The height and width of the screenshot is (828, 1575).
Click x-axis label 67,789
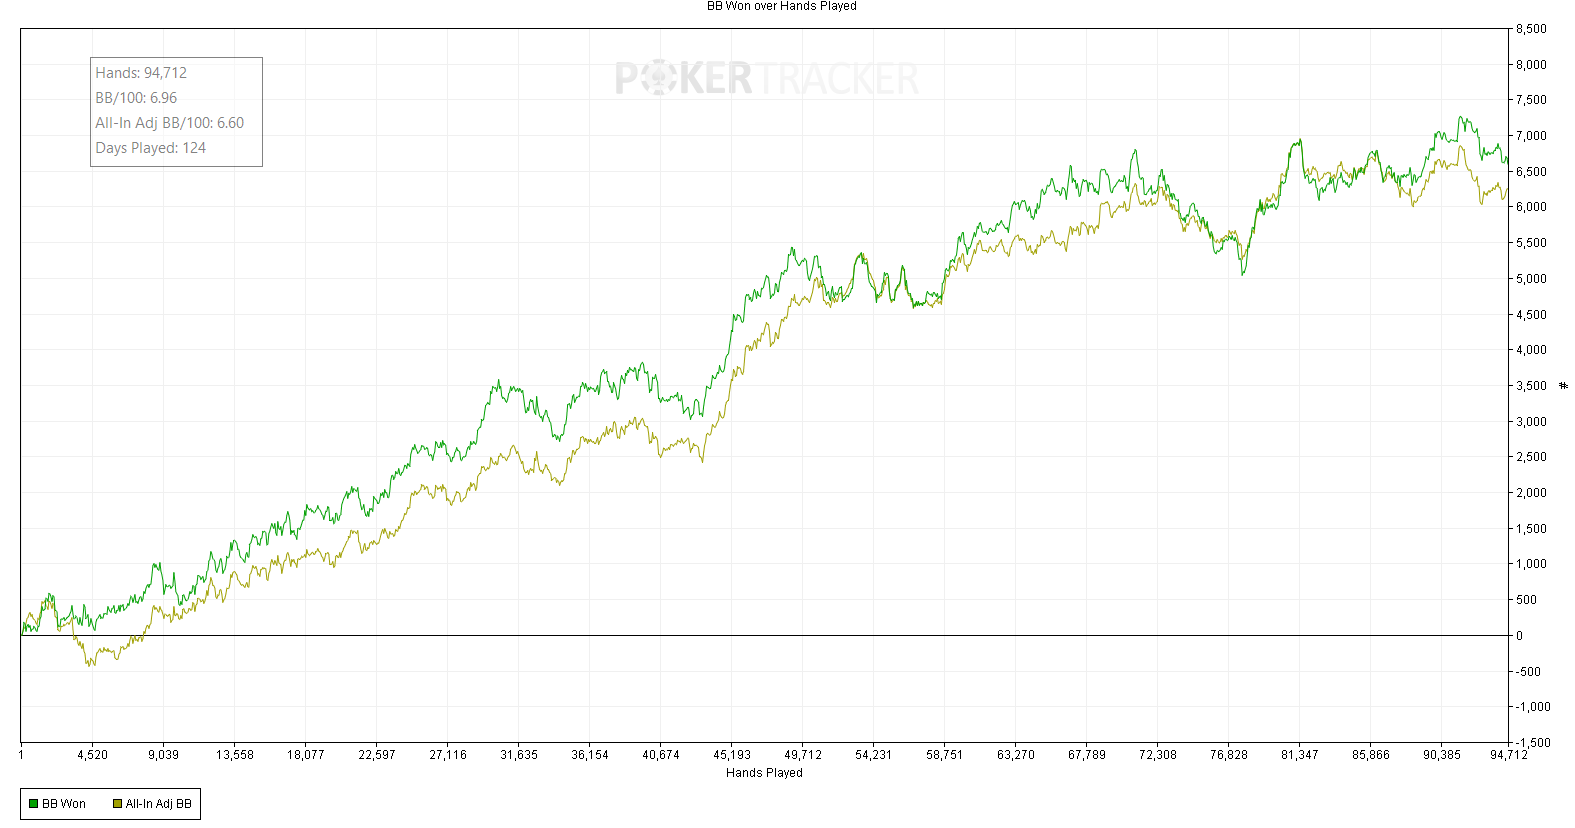coord(1086,755)
